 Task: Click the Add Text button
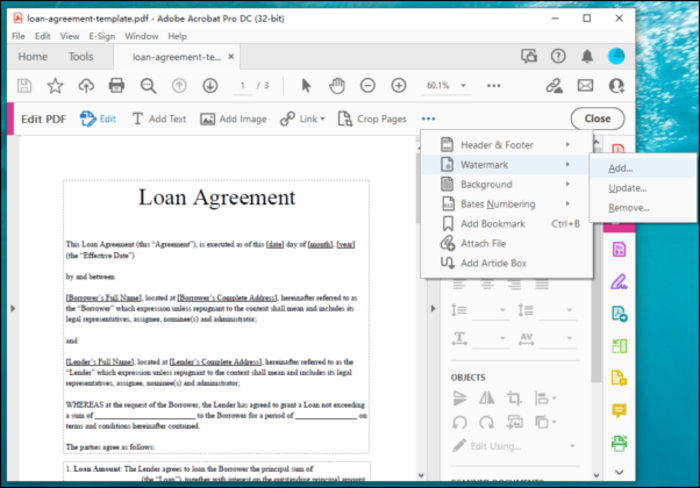click(x=159, y=119)
